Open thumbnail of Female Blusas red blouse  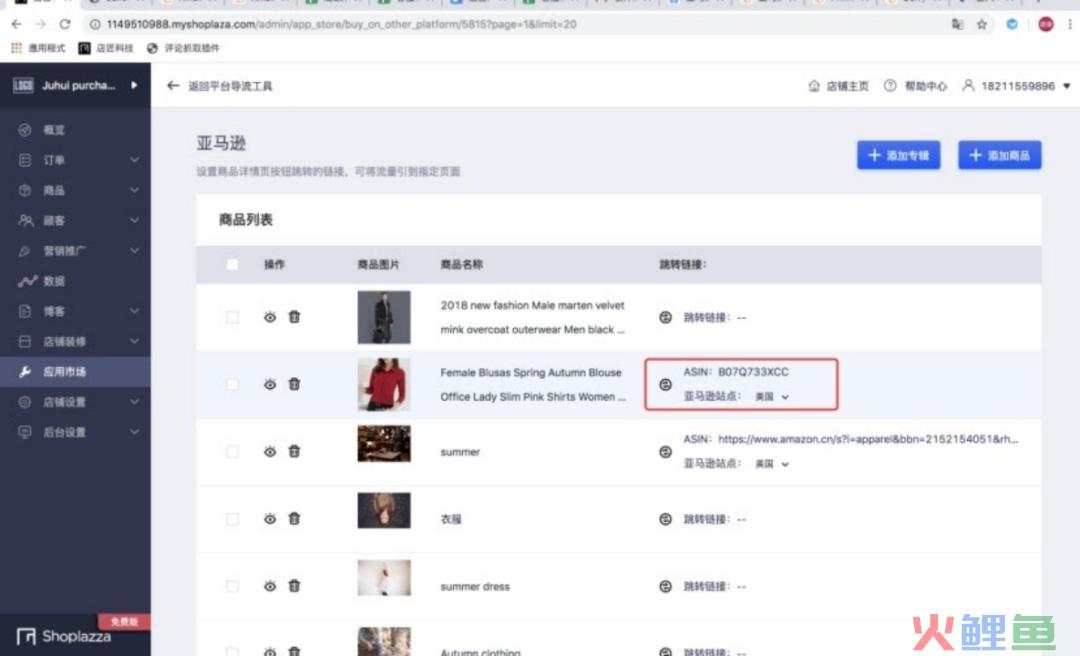click(x=384, y=385)
